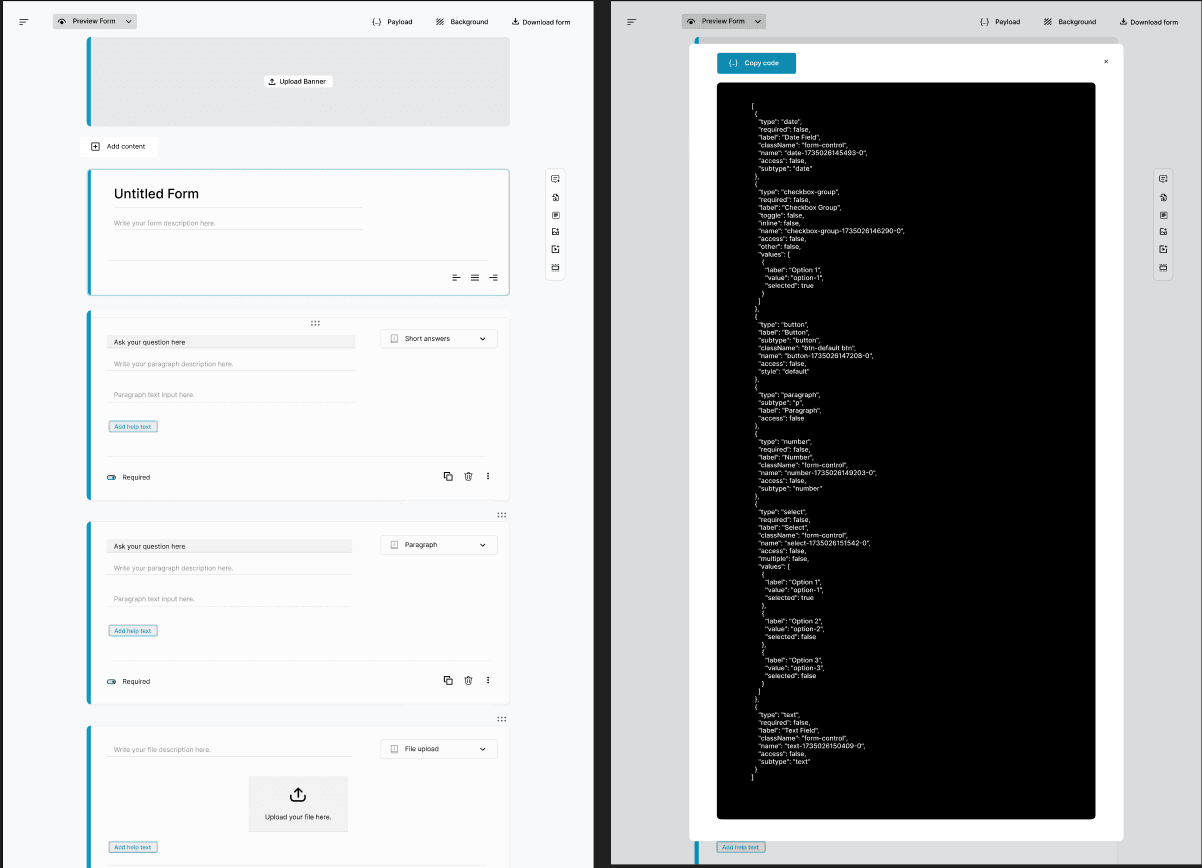The height and width of the screenshot is (868, 1202).
Task: Right-align the form title text
Action: (493, 278)
